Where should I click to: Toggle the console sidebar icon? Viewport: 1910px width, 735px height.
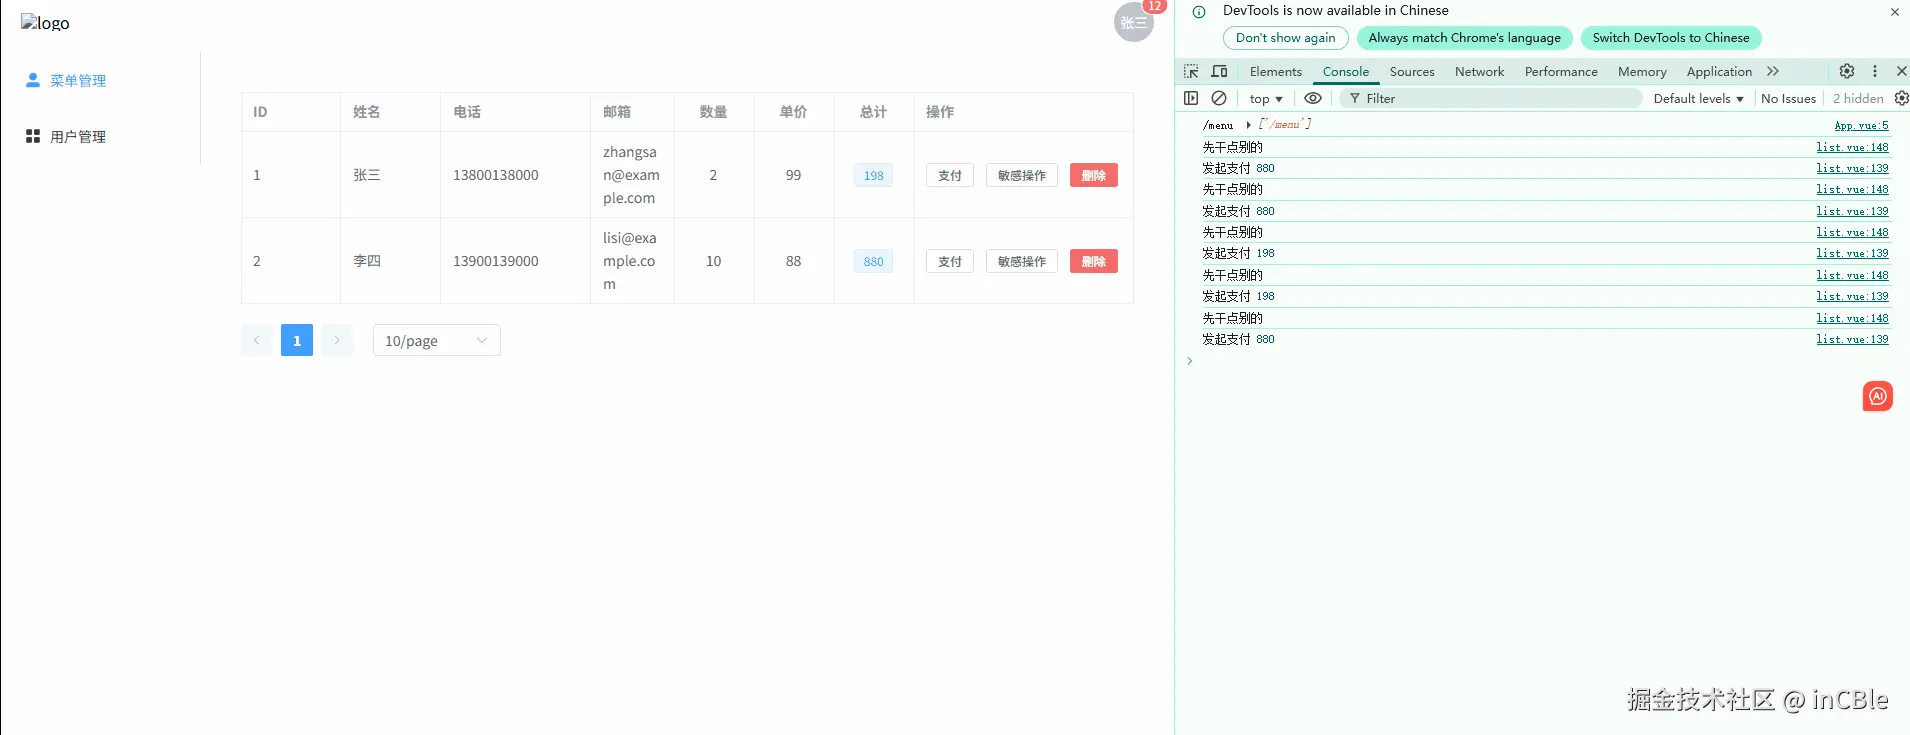point(1191,98)
